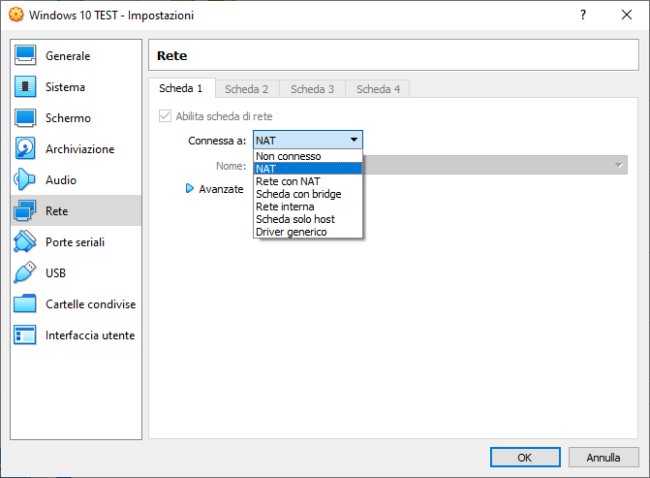650x478 pixels.
Task: Collapse the Connessa a combo box
Action: click(x=308, y=140)
